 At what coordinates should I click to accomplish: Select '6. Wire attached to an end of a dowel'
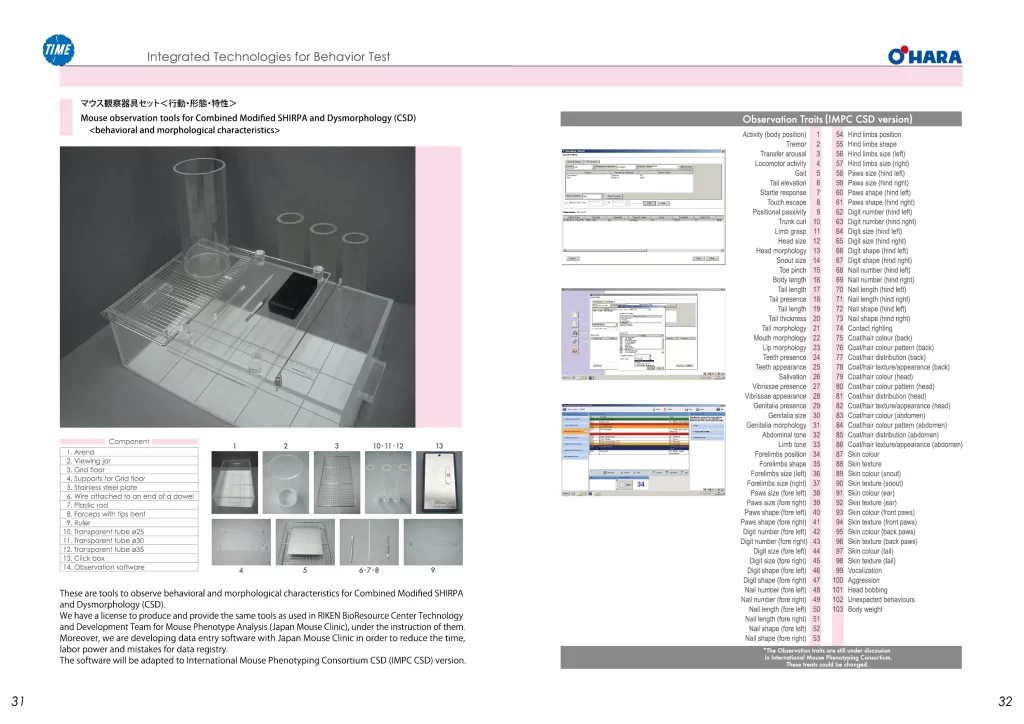point(129,496)
